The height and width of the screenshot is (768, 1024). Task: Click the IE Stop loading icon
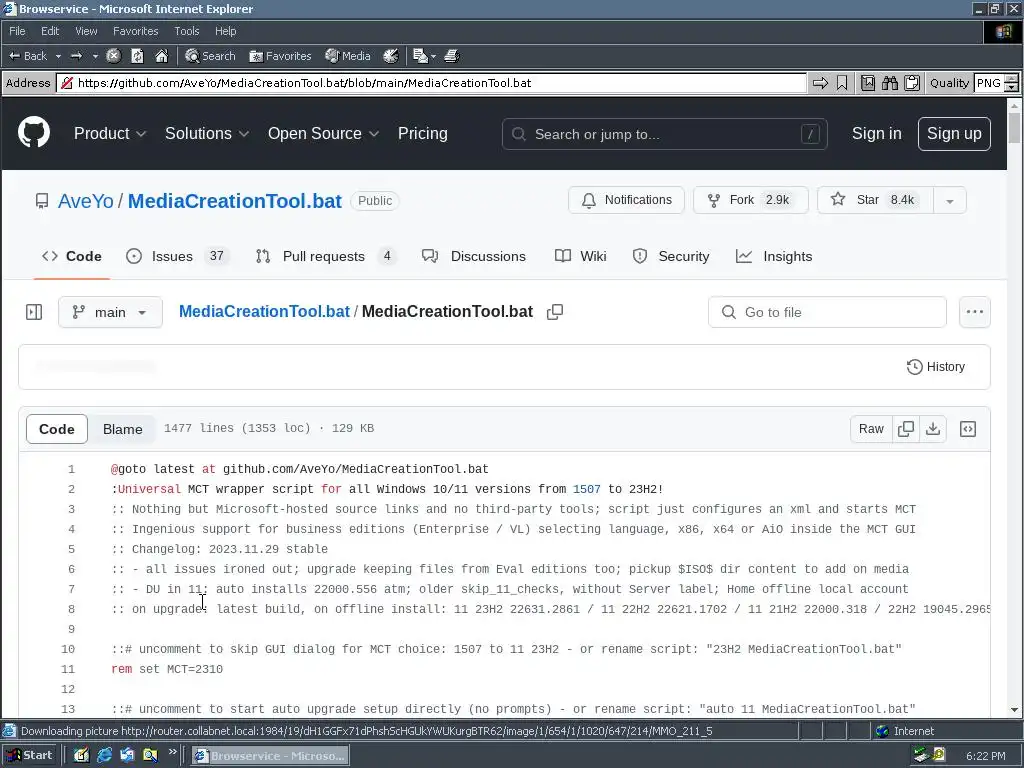[114, 56]
